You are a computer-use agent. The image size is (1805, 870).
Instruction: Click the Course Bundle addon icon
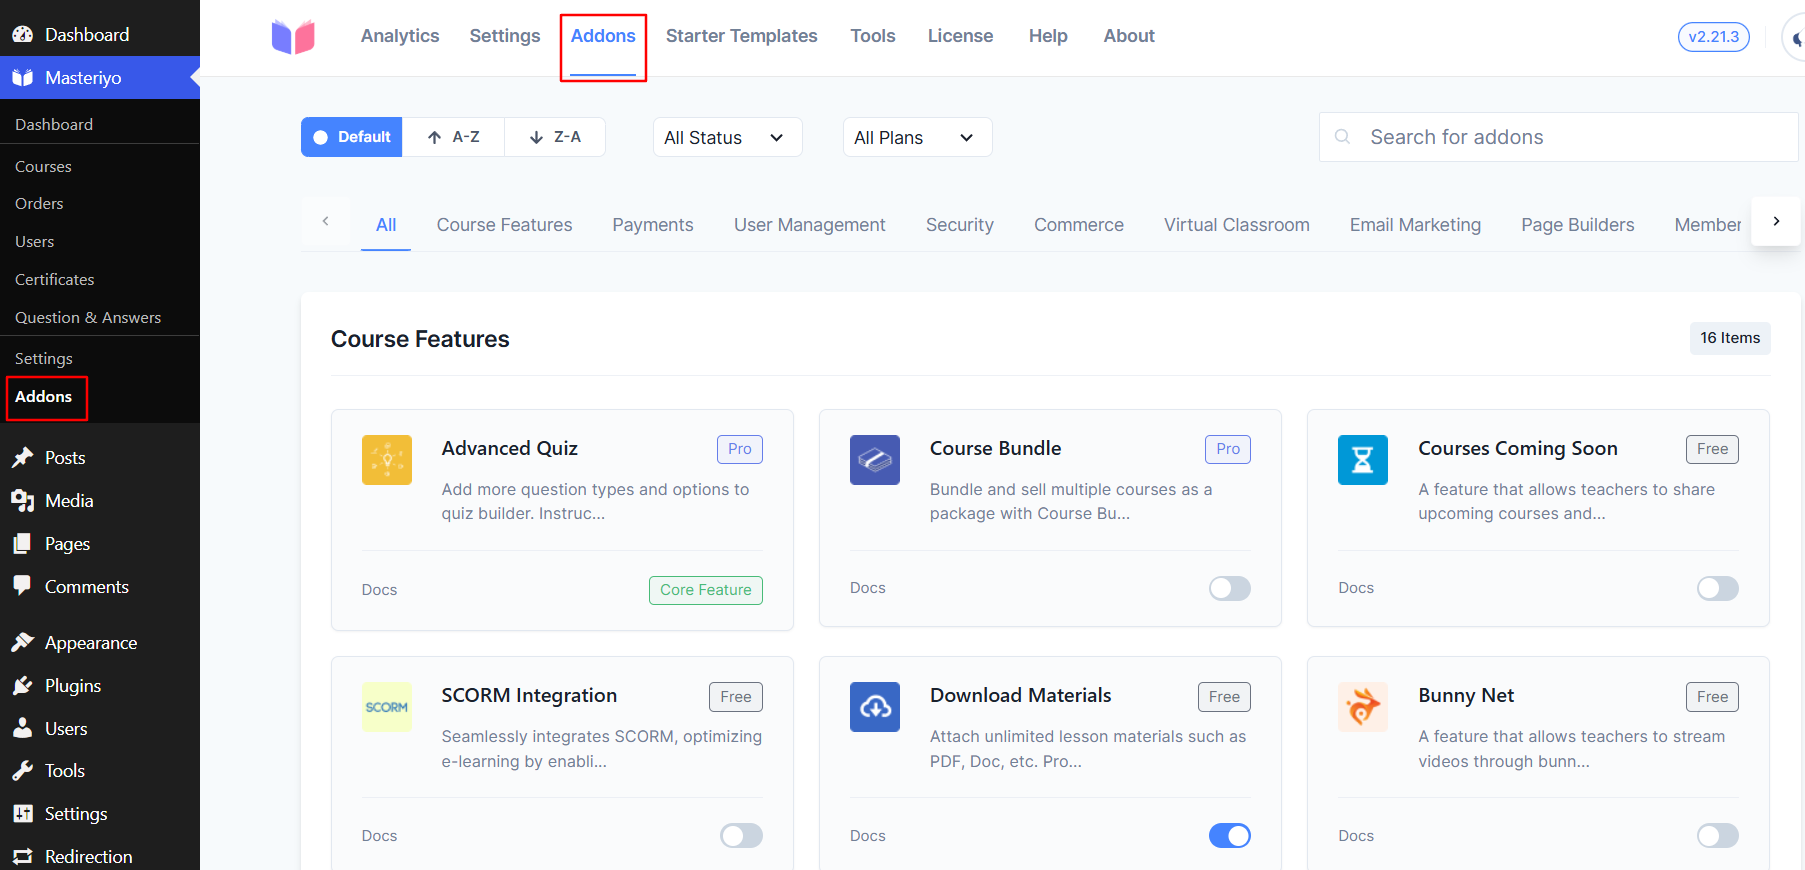point(875,460)
